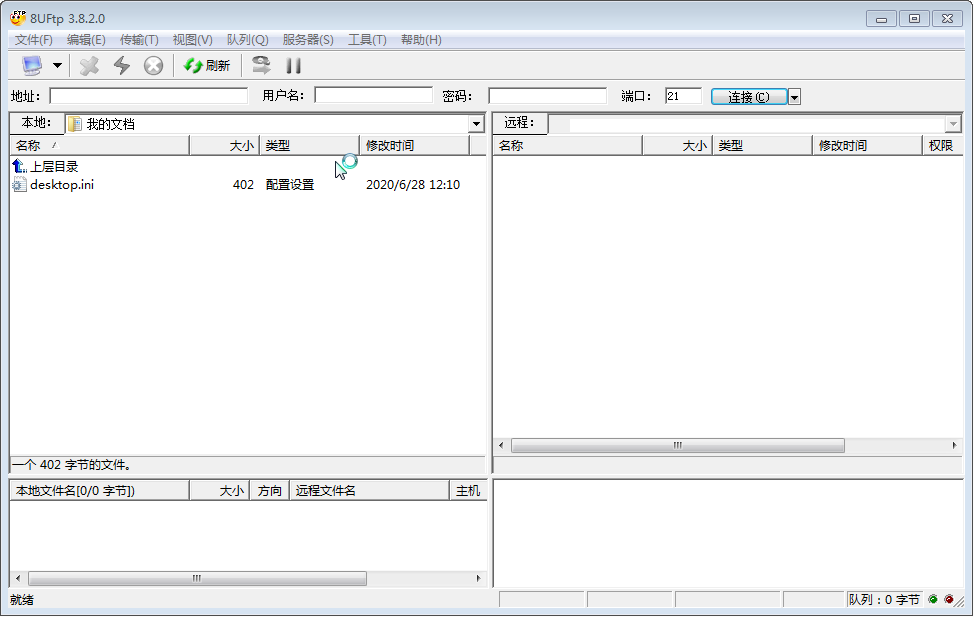Open the site manager computer icon
Image resolution: width=974 pixels, height=617 pixels.
point(32,66)
